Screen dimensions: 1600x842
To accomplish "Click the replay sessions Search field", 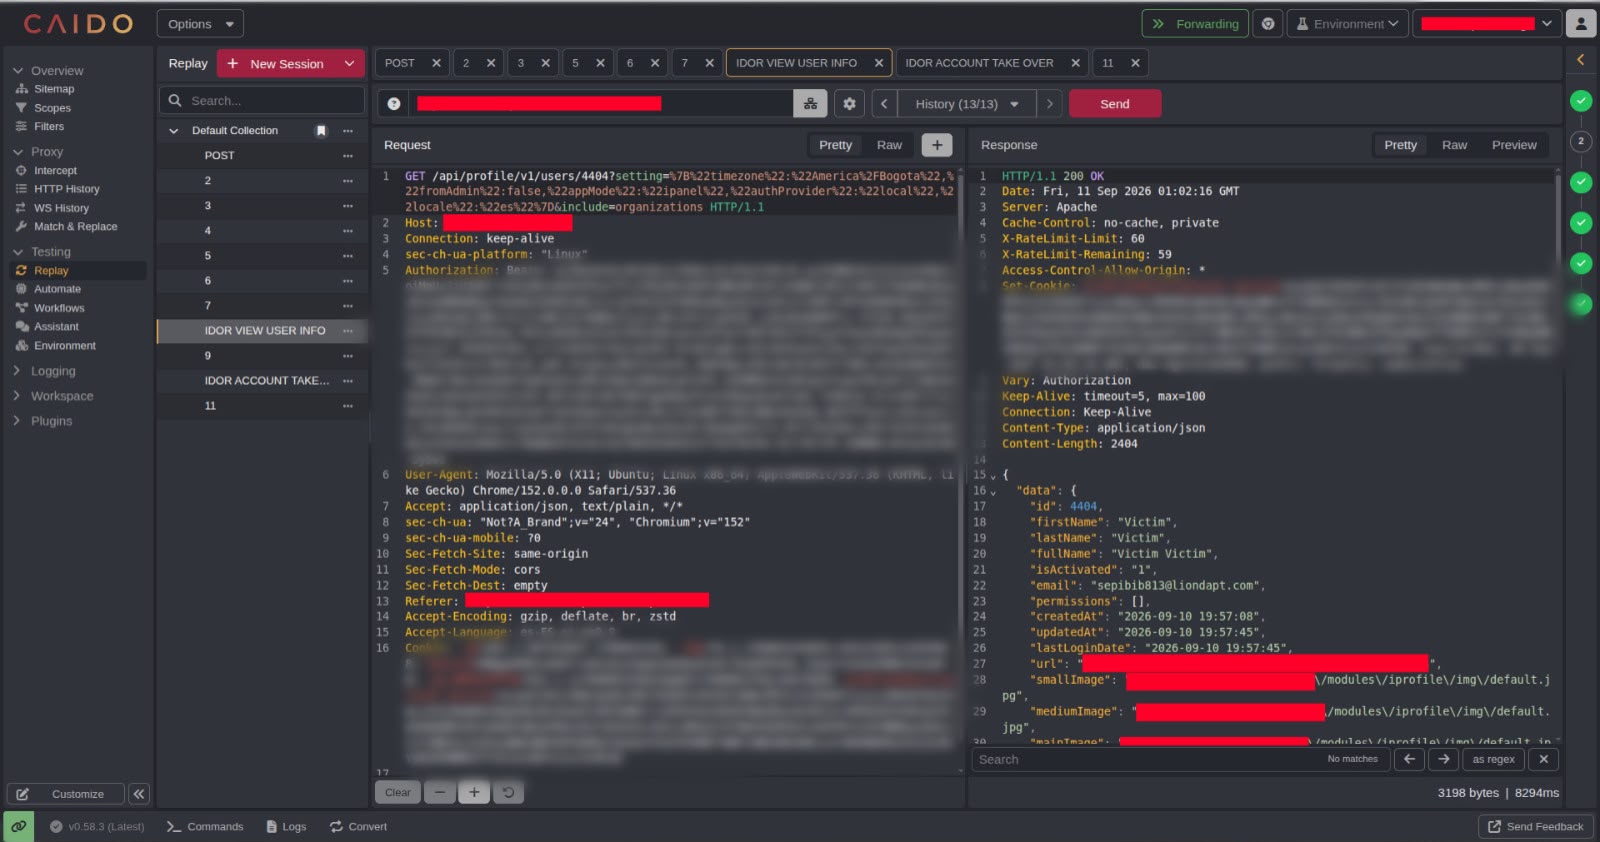I will (262, 101).
